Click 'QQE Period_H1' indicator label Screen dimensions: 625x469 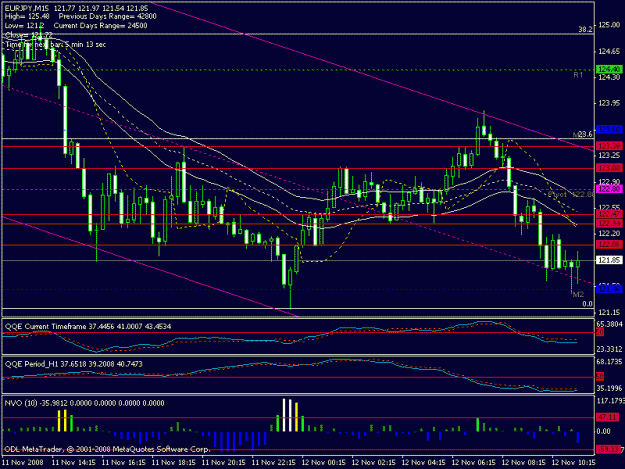coord(33,364)
